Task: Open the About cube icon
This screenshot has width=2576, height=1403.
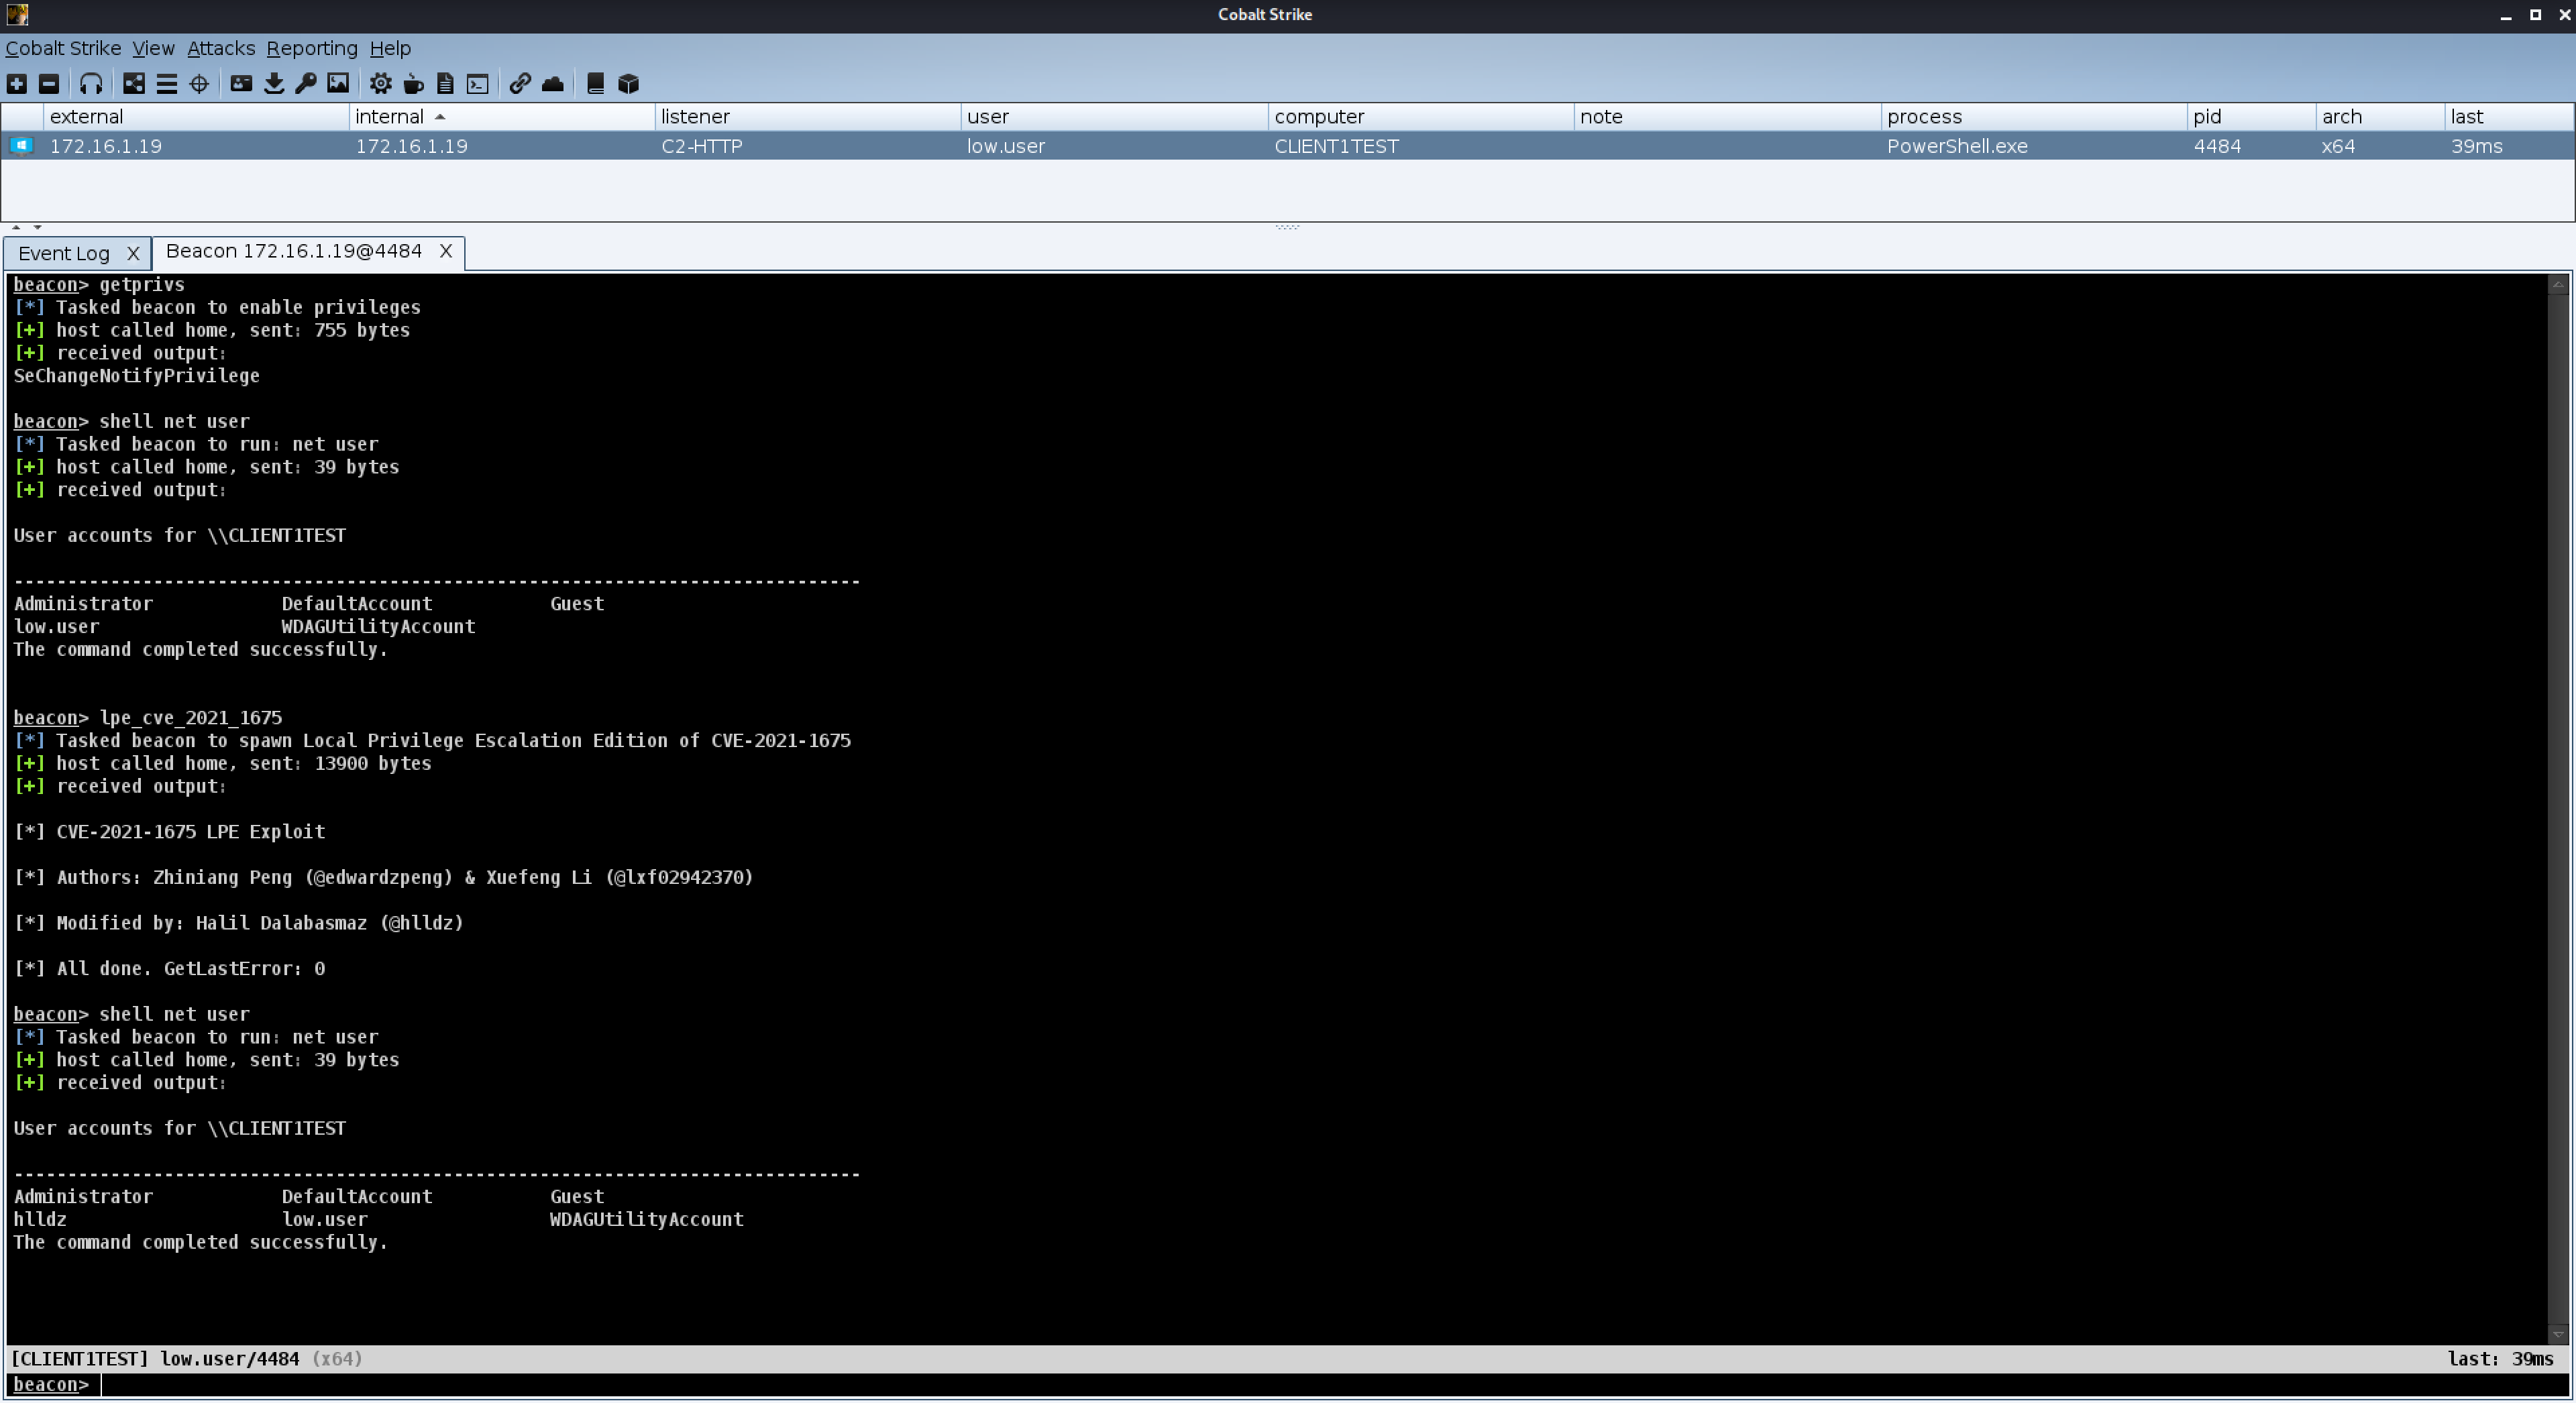Action: (628, 84)
